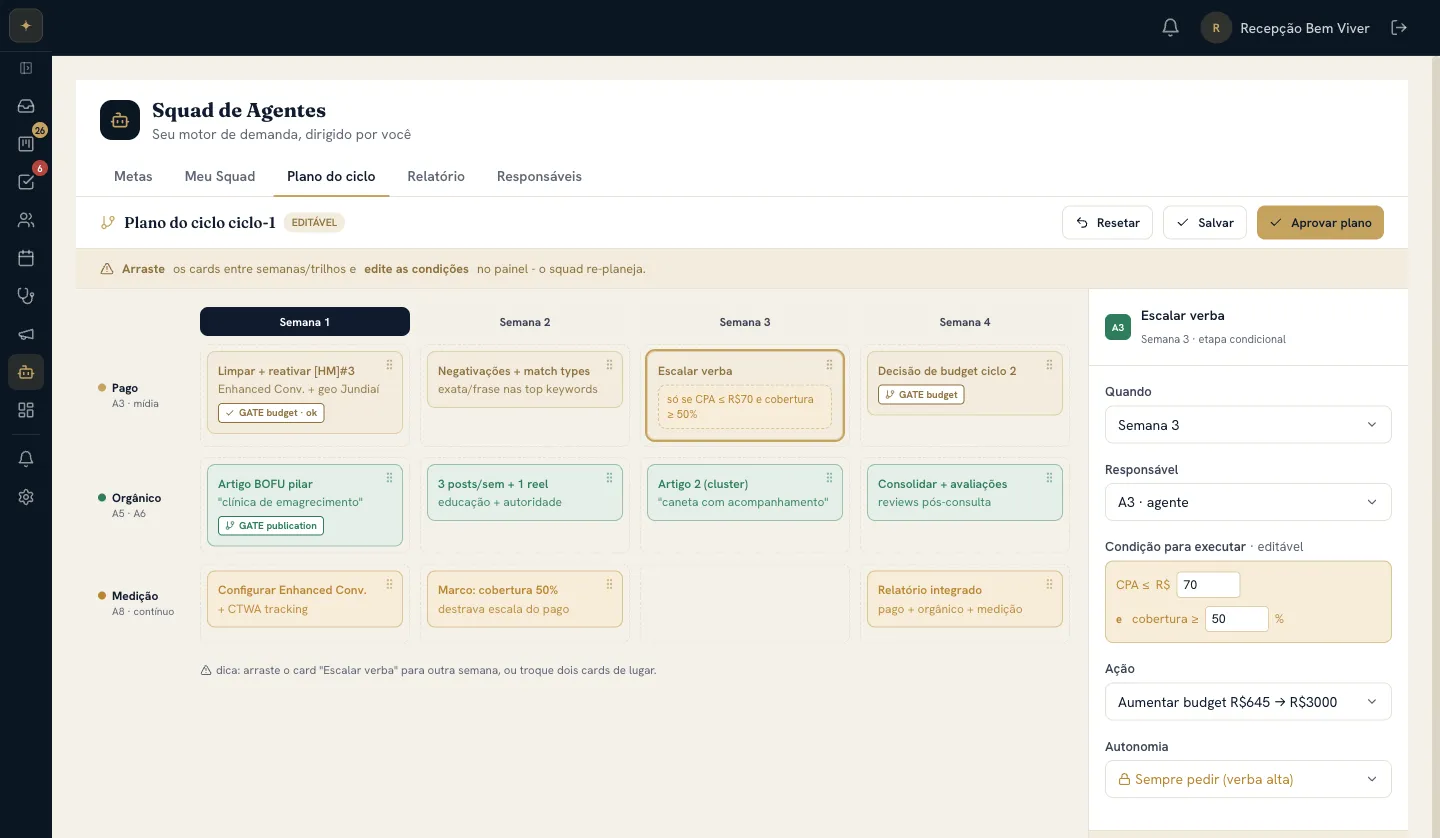Select the Plano do ciclo tab
Viewport: 1440px width, 838px height.
tap(331, 176)
